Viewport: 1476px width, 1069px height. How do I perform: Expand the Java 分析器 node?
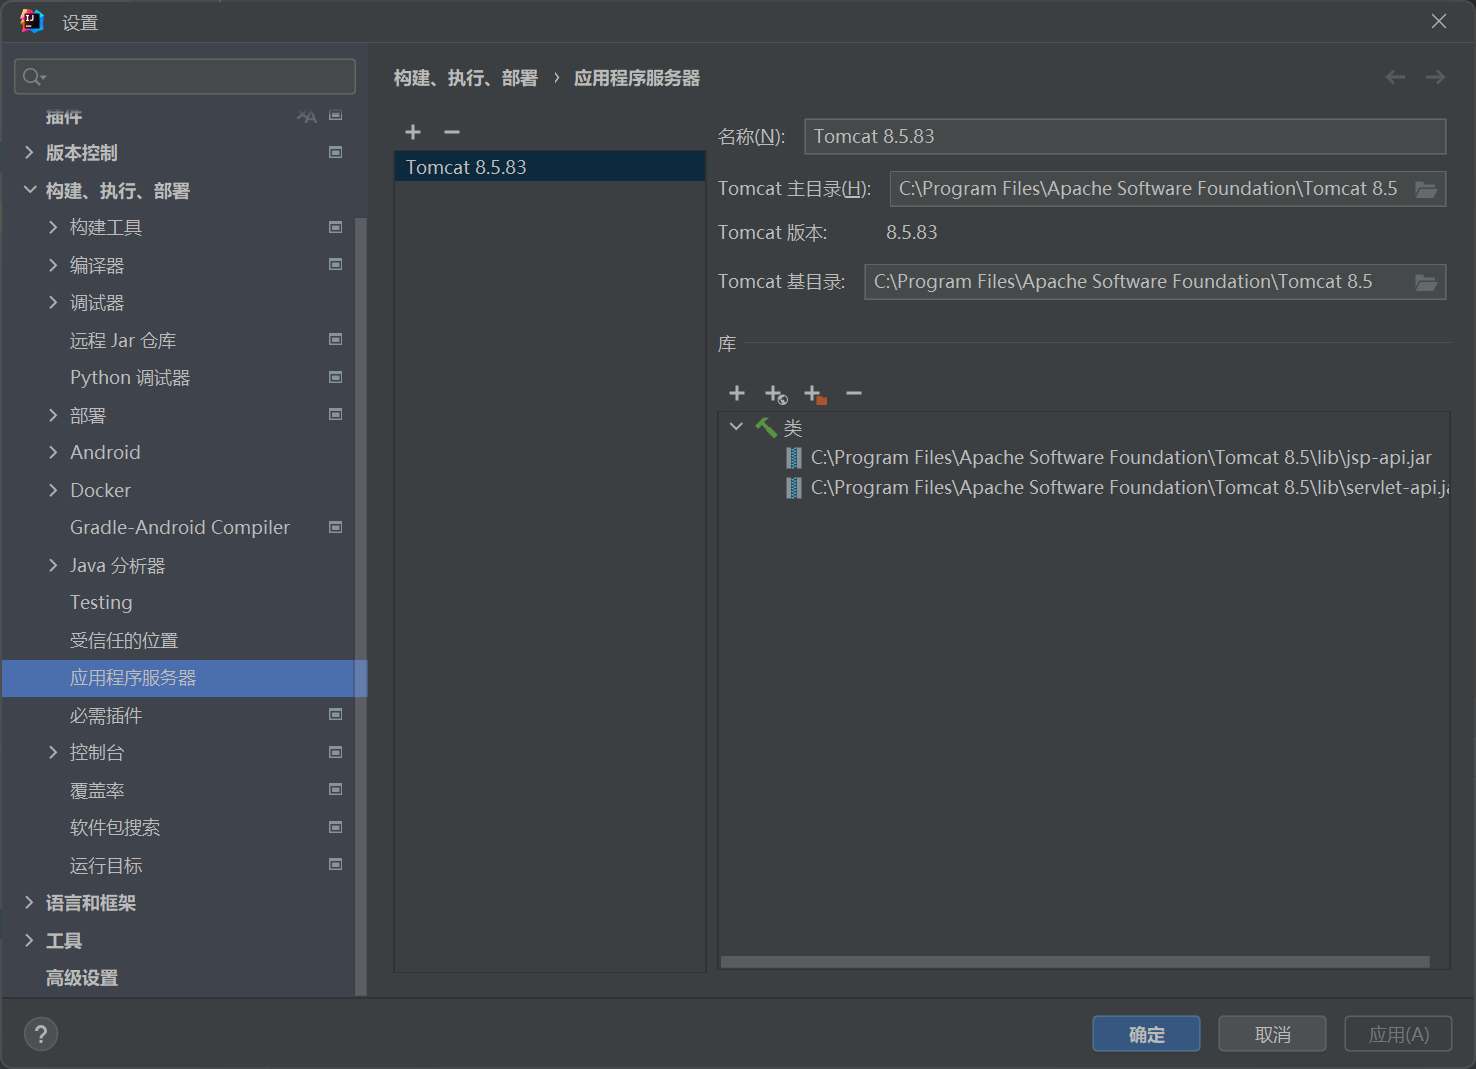[53, 565]
